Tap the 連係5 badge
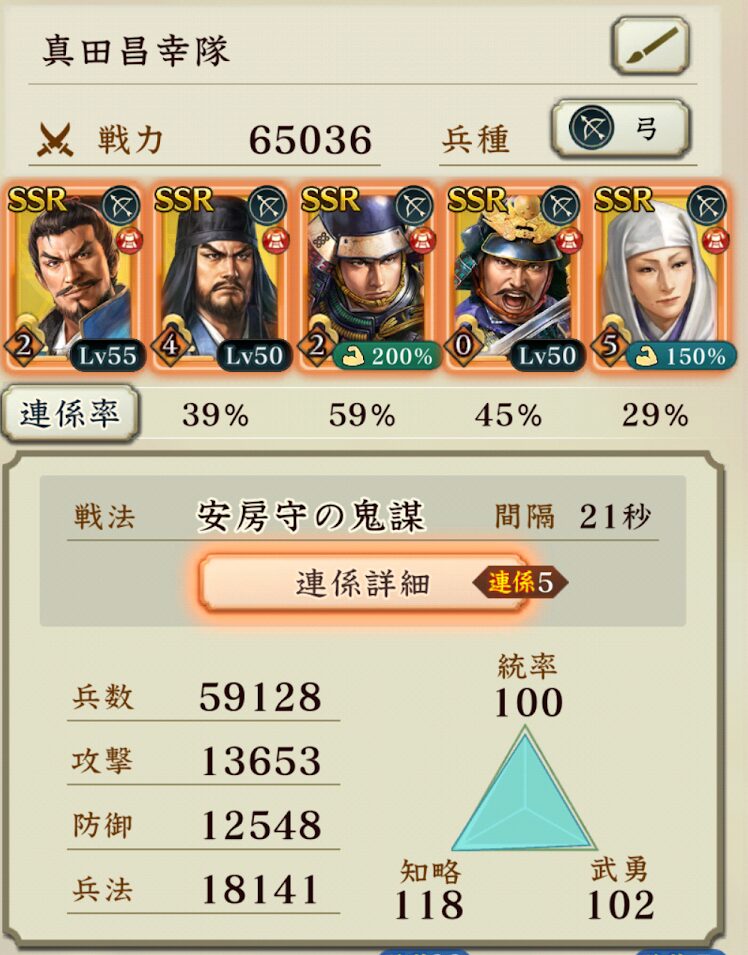This screenshot has width=748, height=955. pos(520,582)
